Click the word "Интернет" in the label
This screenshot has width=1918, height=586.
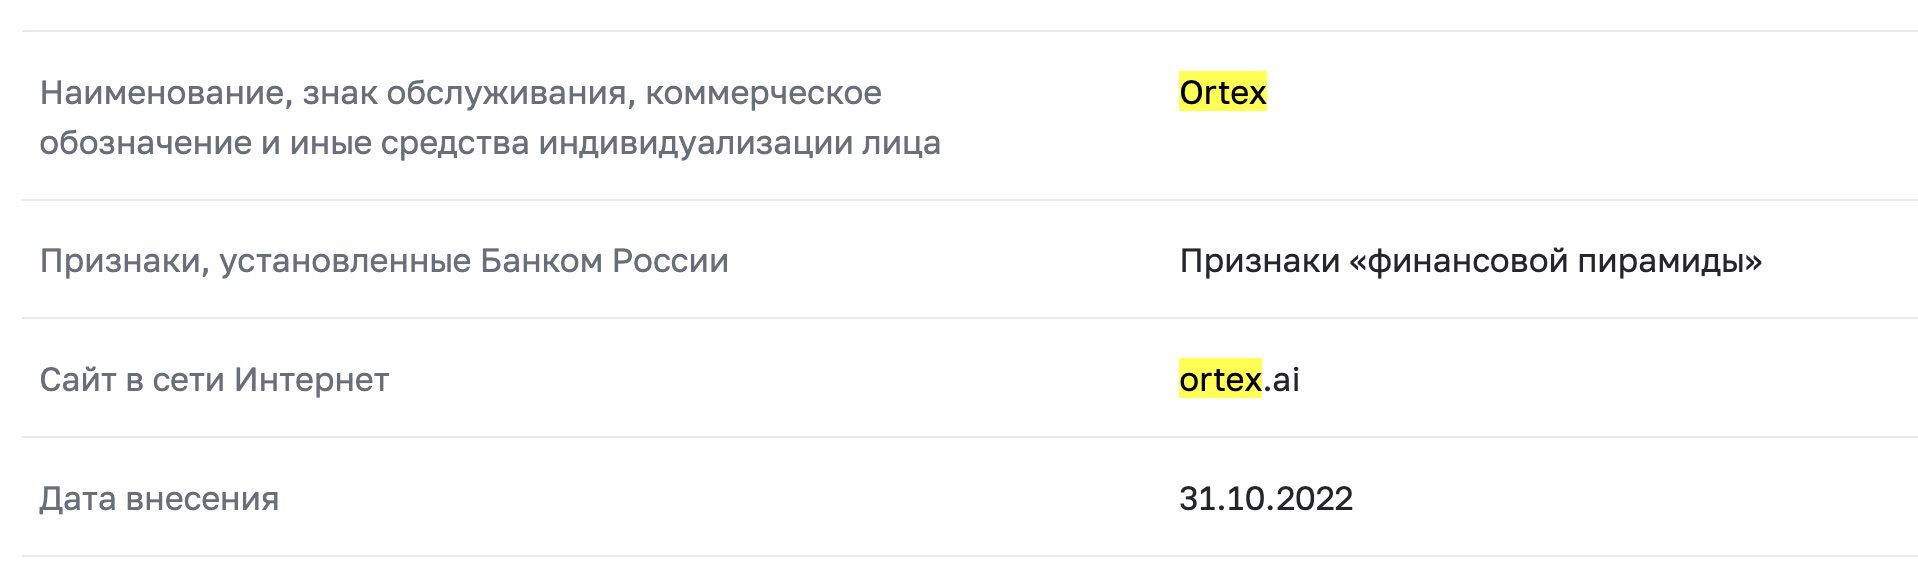311,380
